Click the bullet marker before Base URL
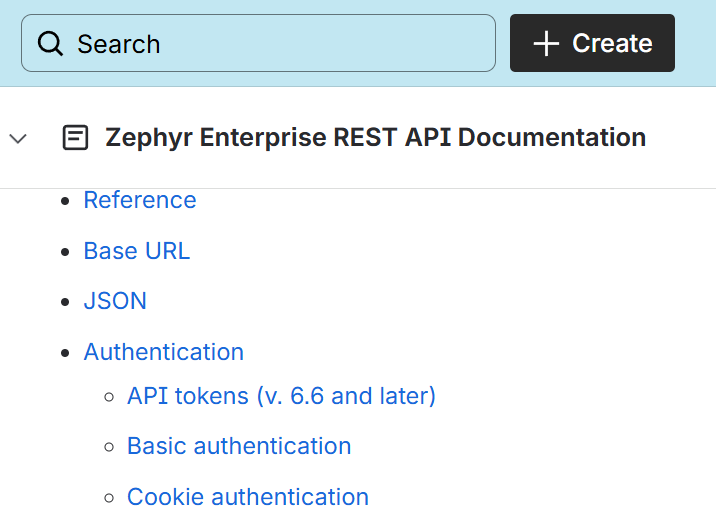The width and height of the screenshot is (716, 506). [65, 252]
